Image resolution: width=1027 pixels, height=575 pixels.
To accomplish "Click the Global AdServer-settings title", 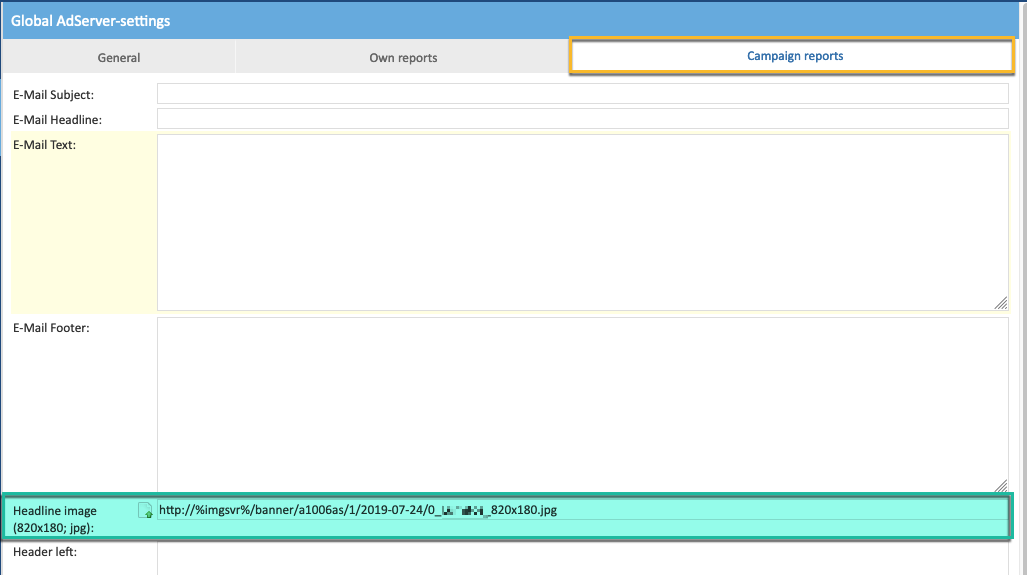I will pos(90,21).
